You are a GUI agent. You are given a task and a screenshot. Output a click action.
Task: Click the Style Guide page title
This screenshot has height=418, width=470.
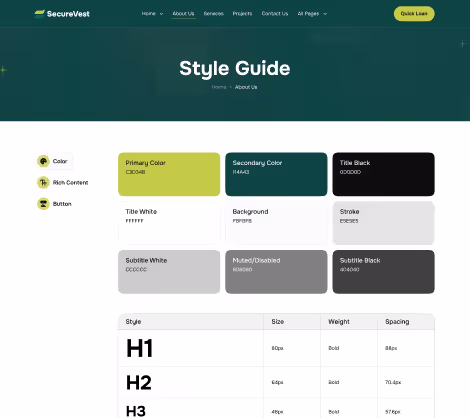point(235,68)
